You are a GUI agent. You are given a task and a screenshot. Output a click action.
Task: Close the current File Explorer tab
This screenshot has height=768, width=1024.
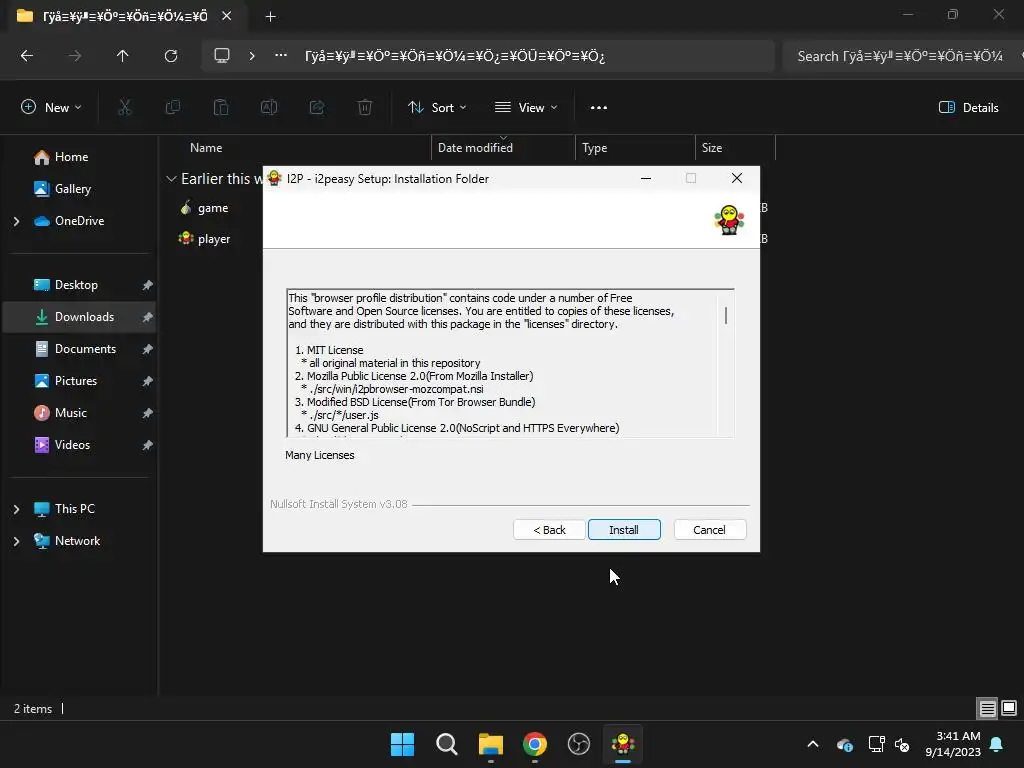point(227,16)
